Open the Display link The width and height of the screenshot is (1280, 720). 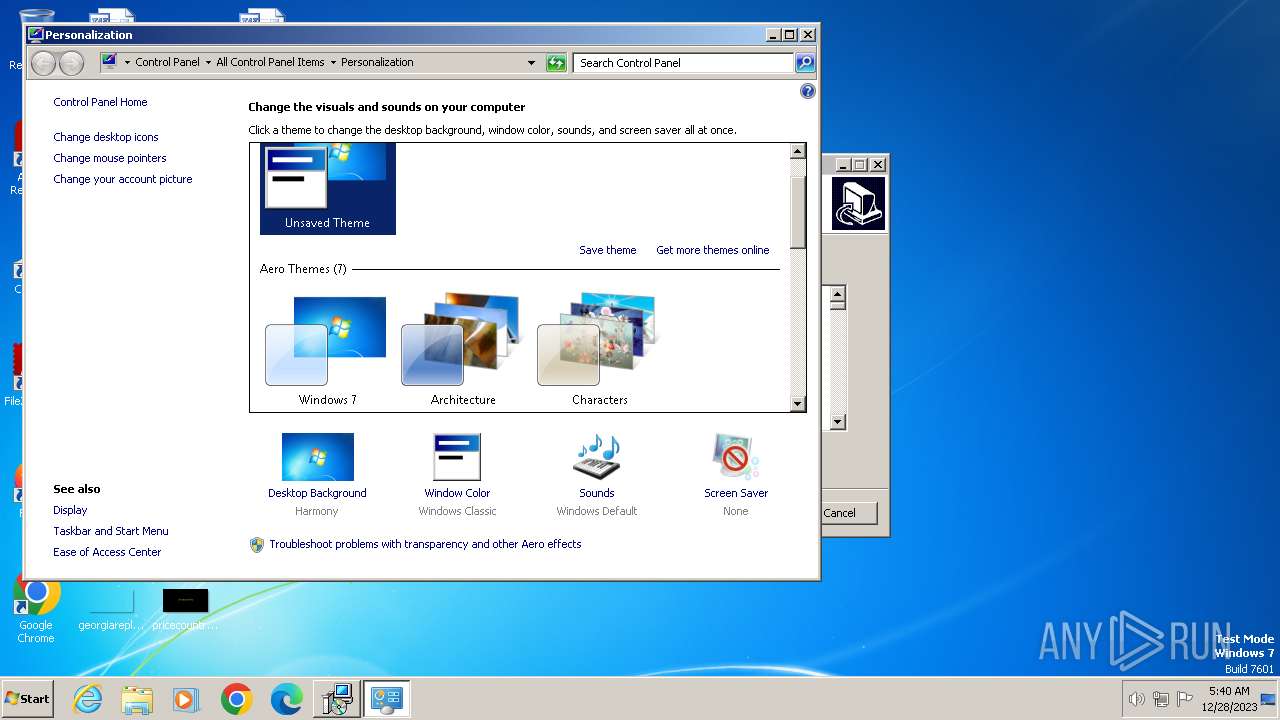[x=70, y=510]
